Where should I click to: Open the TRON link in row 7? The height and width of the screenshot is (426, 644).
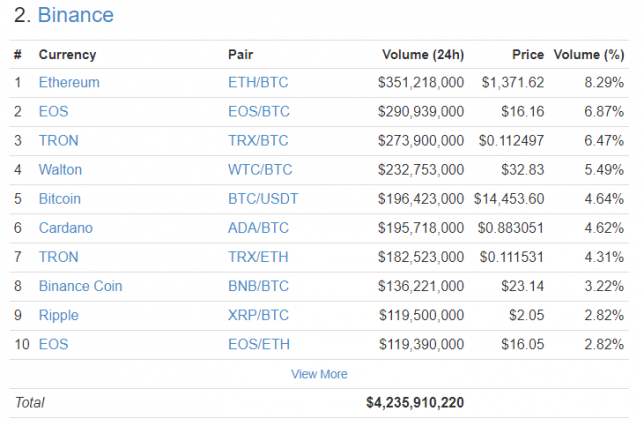[58, 257]
